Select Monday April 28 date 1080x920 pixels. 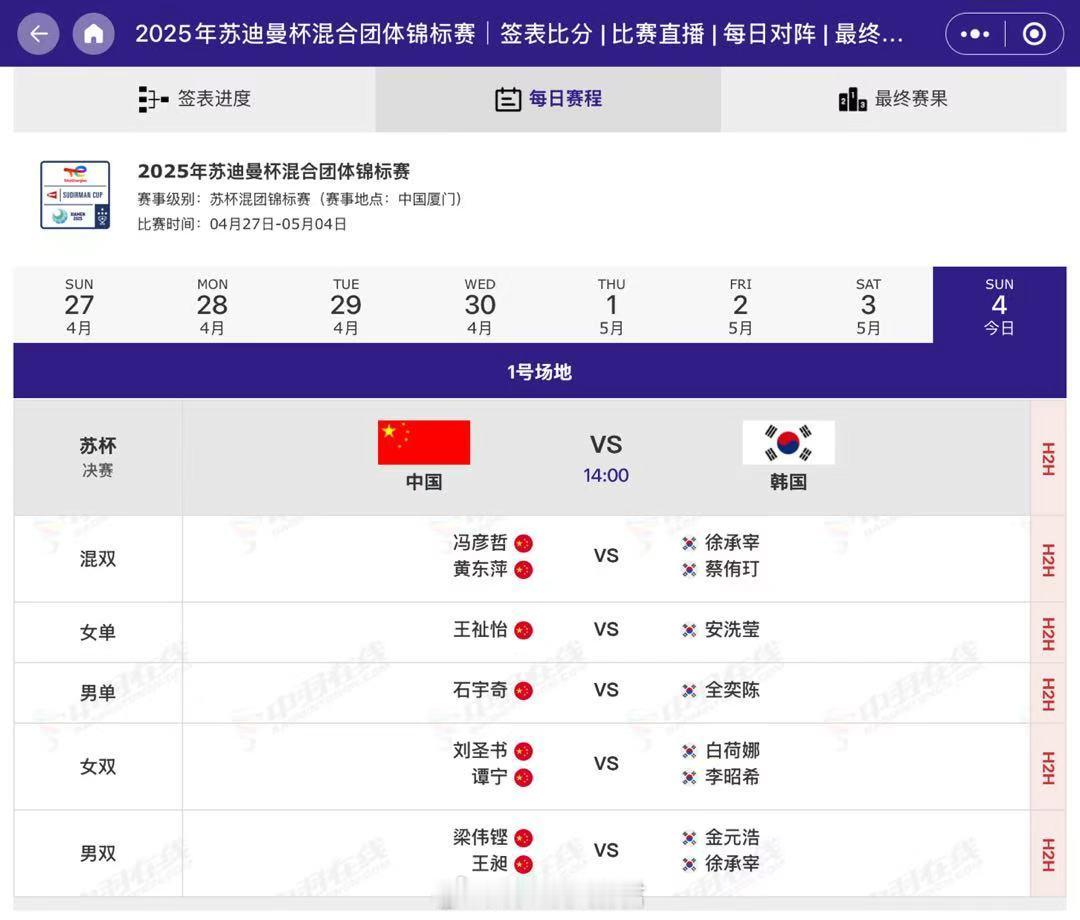coord(212,305)
